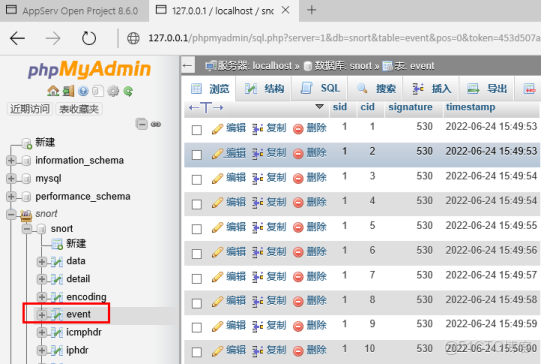Check the row checkbox for cid 5
The height and width of the screenshot is (364, 542).
(197, 229)
